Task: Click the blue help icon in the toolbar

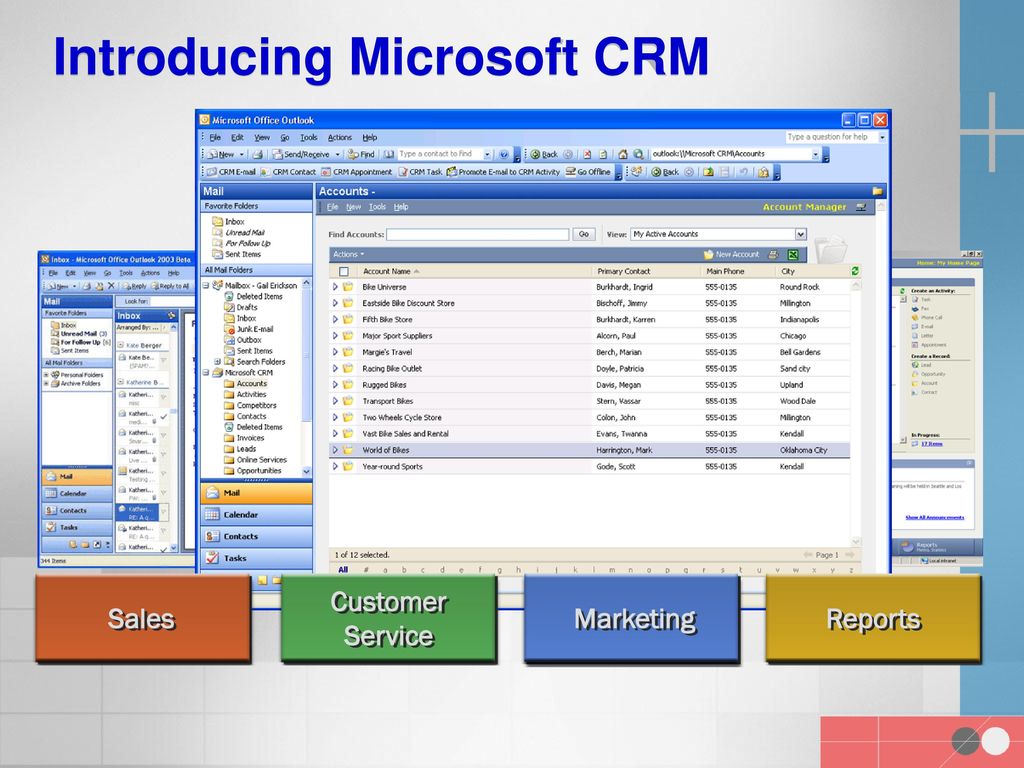Action: pyautogui.click(x=504, y=154)
